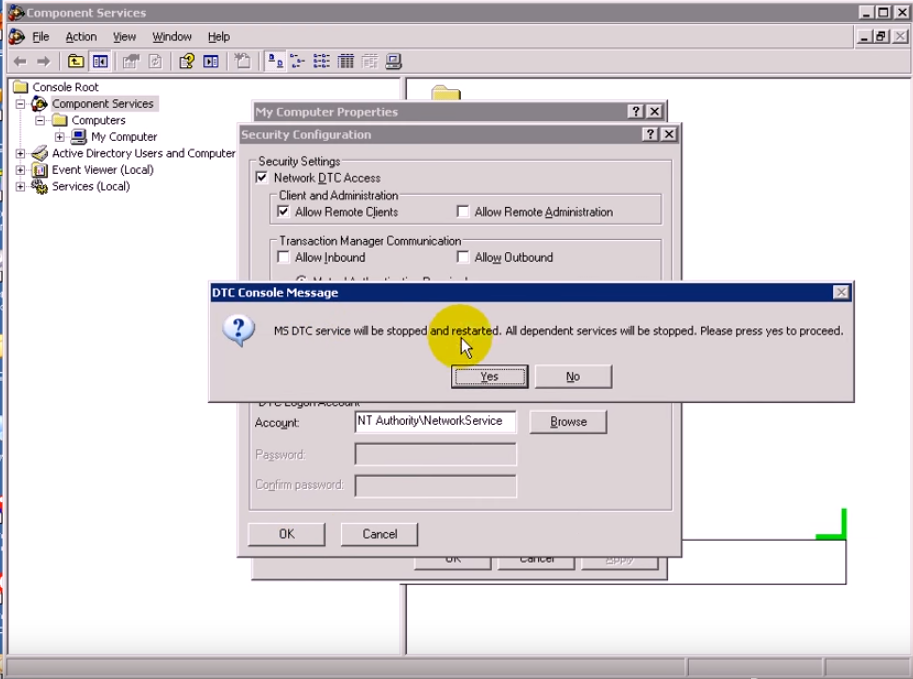This screenshot has width=913, height=679.
Task: Click No in DTC Console Message
Action: (573, 377)
